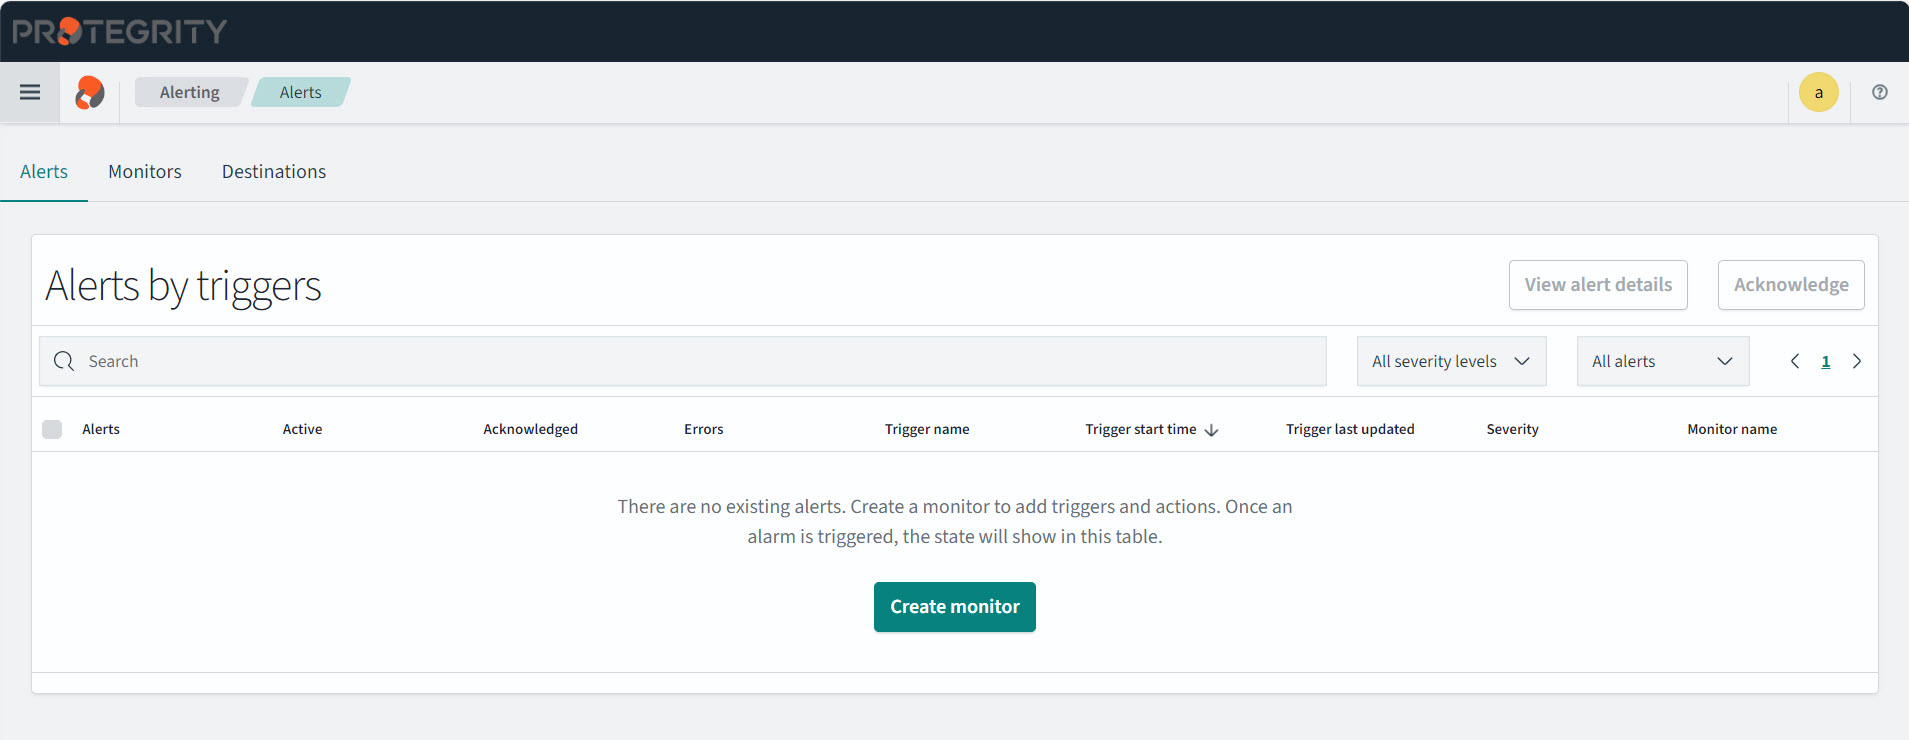The image size is (1909, 740).
Task: Switch to the Monitors tab
Action: tap(145, 172)
